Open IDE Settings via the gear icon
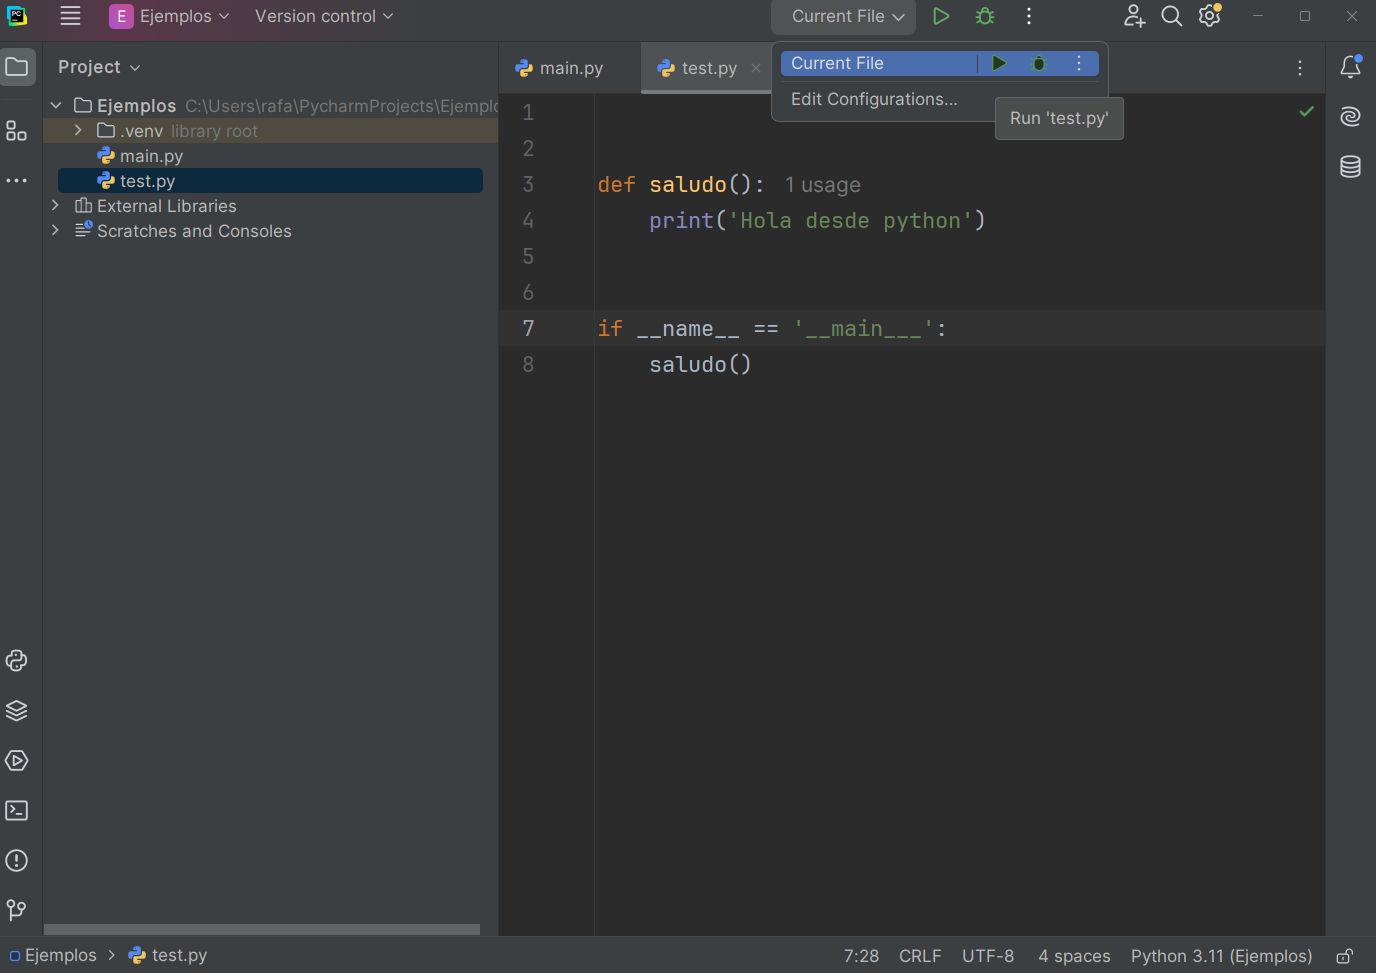1376x973 pixels. pyautogui.click(x=1209, y=16)
